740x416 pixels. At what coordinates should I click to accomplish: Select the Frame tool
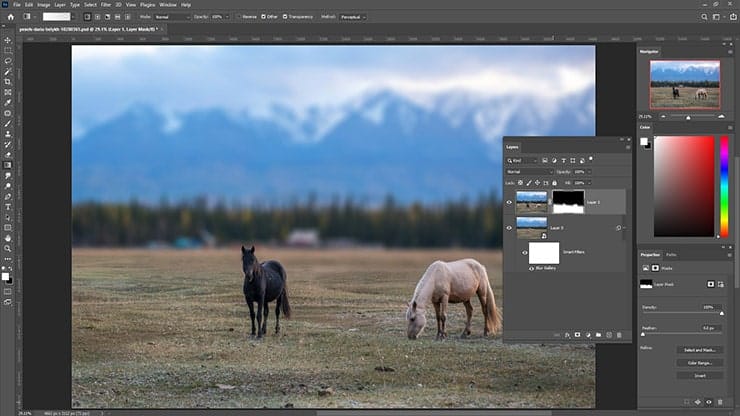(8, 92)
